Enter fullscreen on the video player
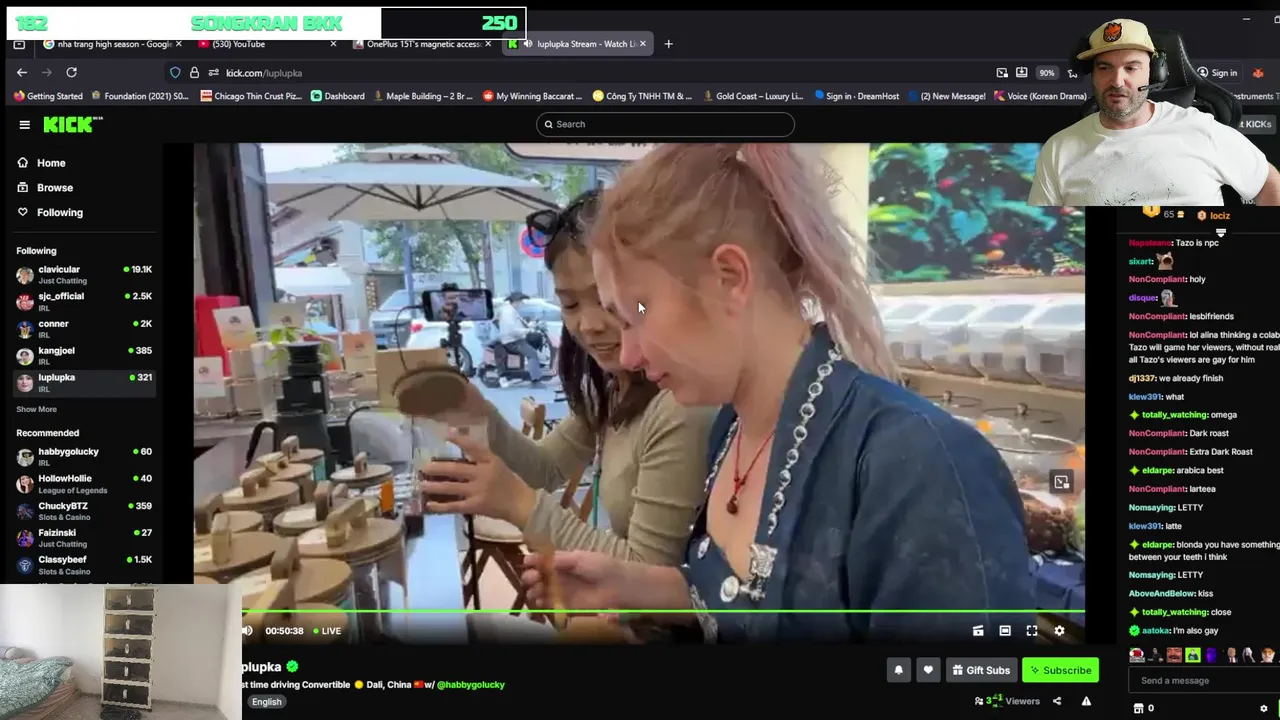The height and width of the screenshot is (720, 1280). 1032,631
